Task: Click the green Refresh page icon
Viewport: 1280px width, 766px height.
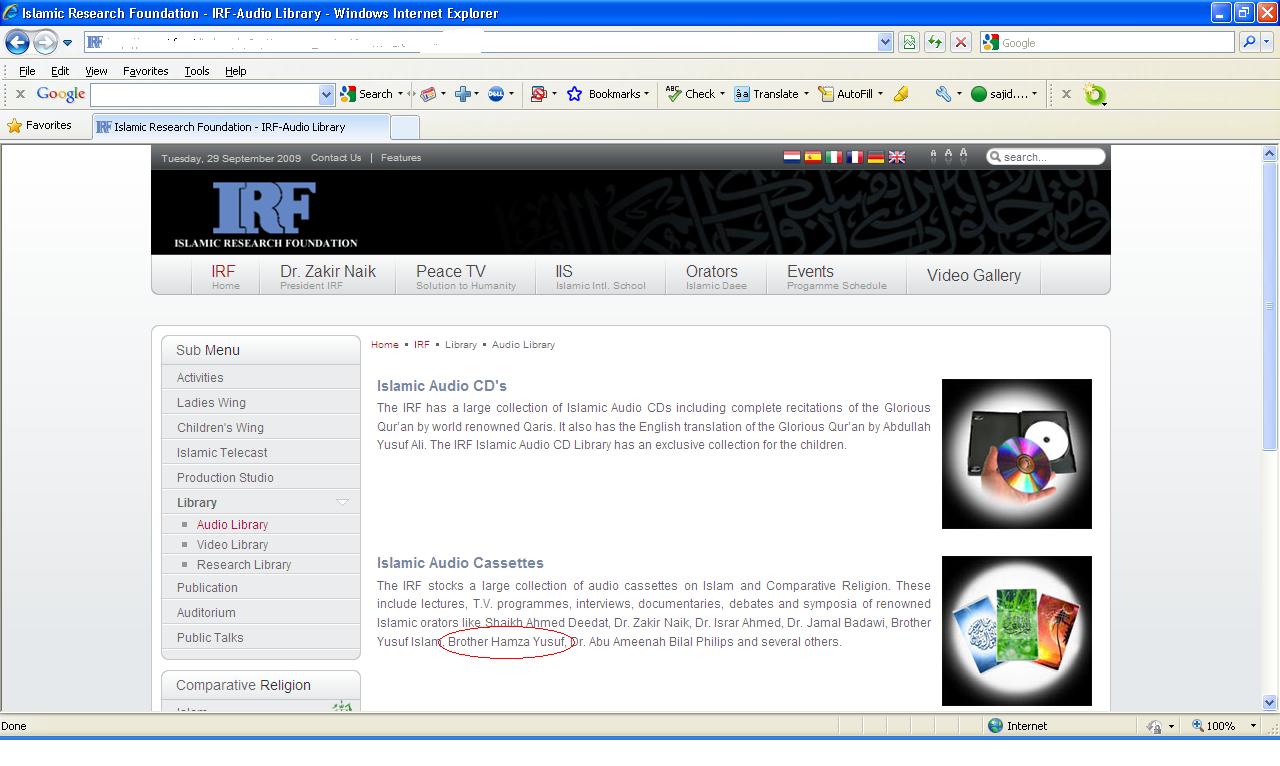Action: click(935, 42)
